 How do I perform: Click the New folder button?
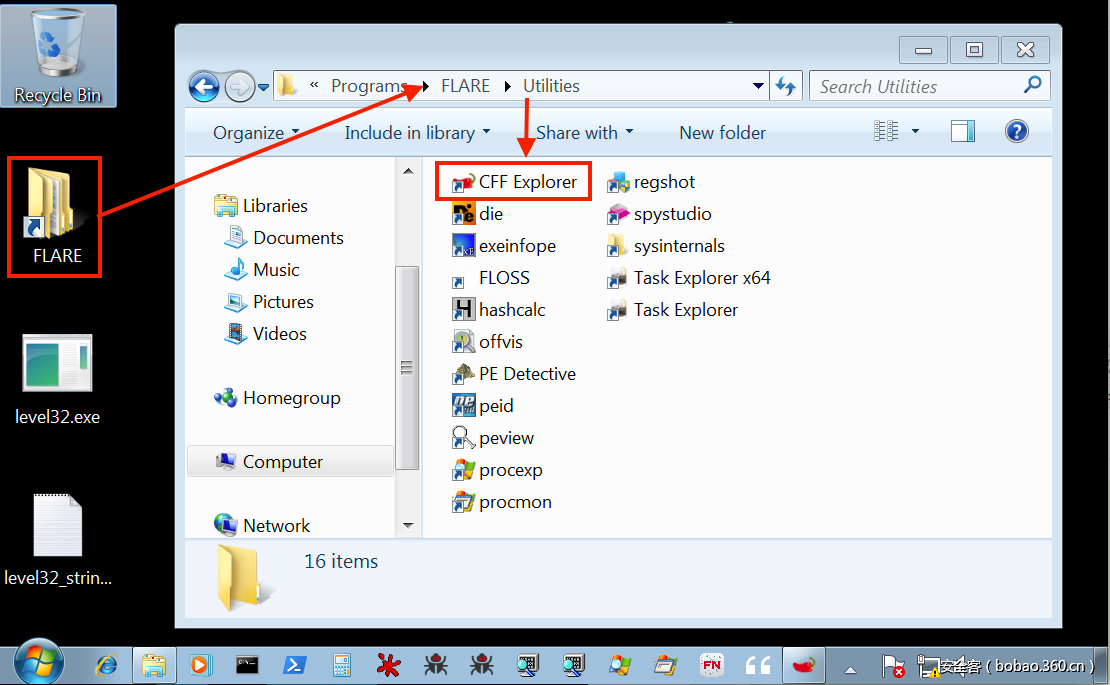pos(722,133)
